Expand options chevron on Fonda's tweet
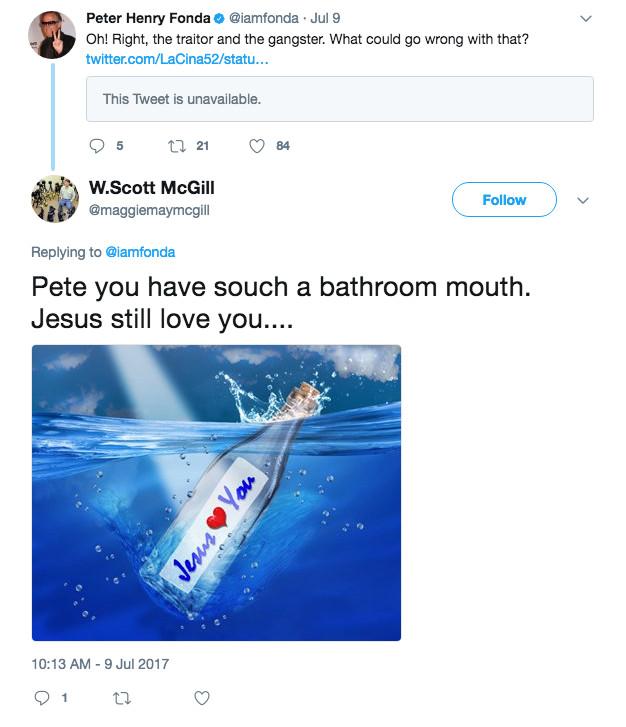Viewport: 626px width, 727px height. (x=586, y=18)
